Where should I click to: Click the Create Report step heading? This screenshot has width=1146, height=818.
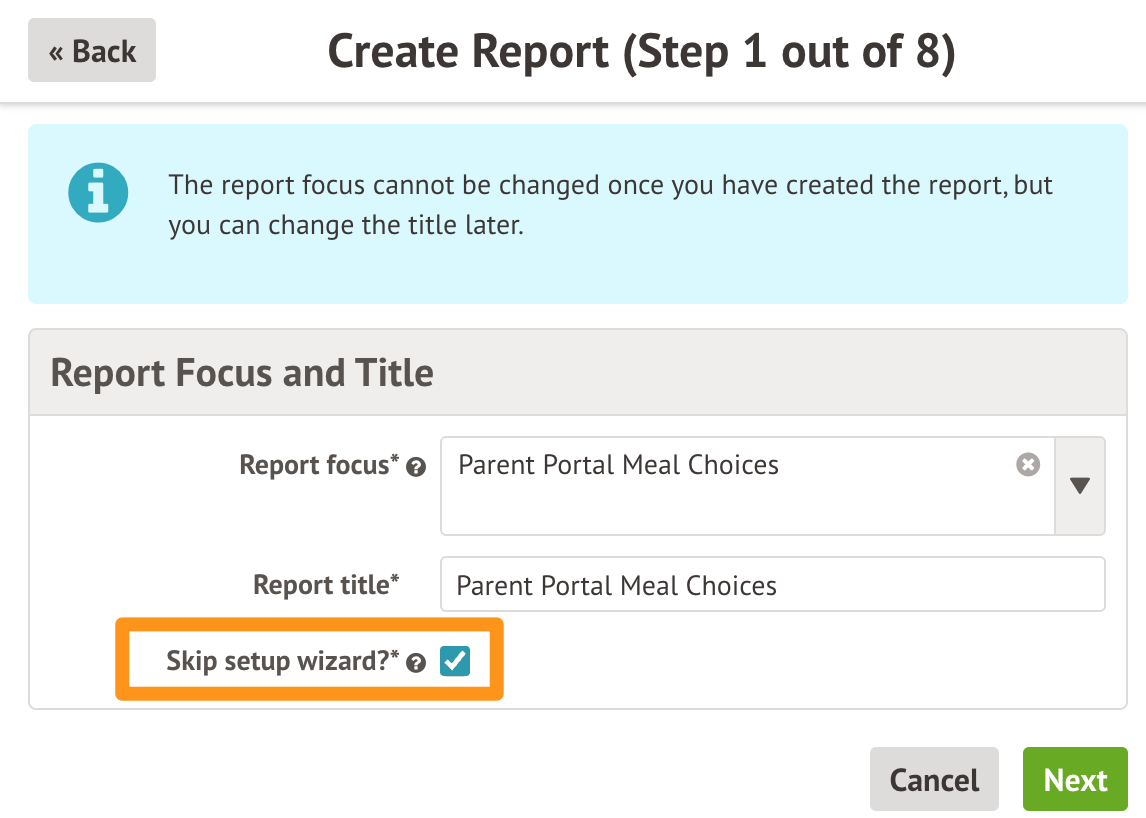pos(641,51)
